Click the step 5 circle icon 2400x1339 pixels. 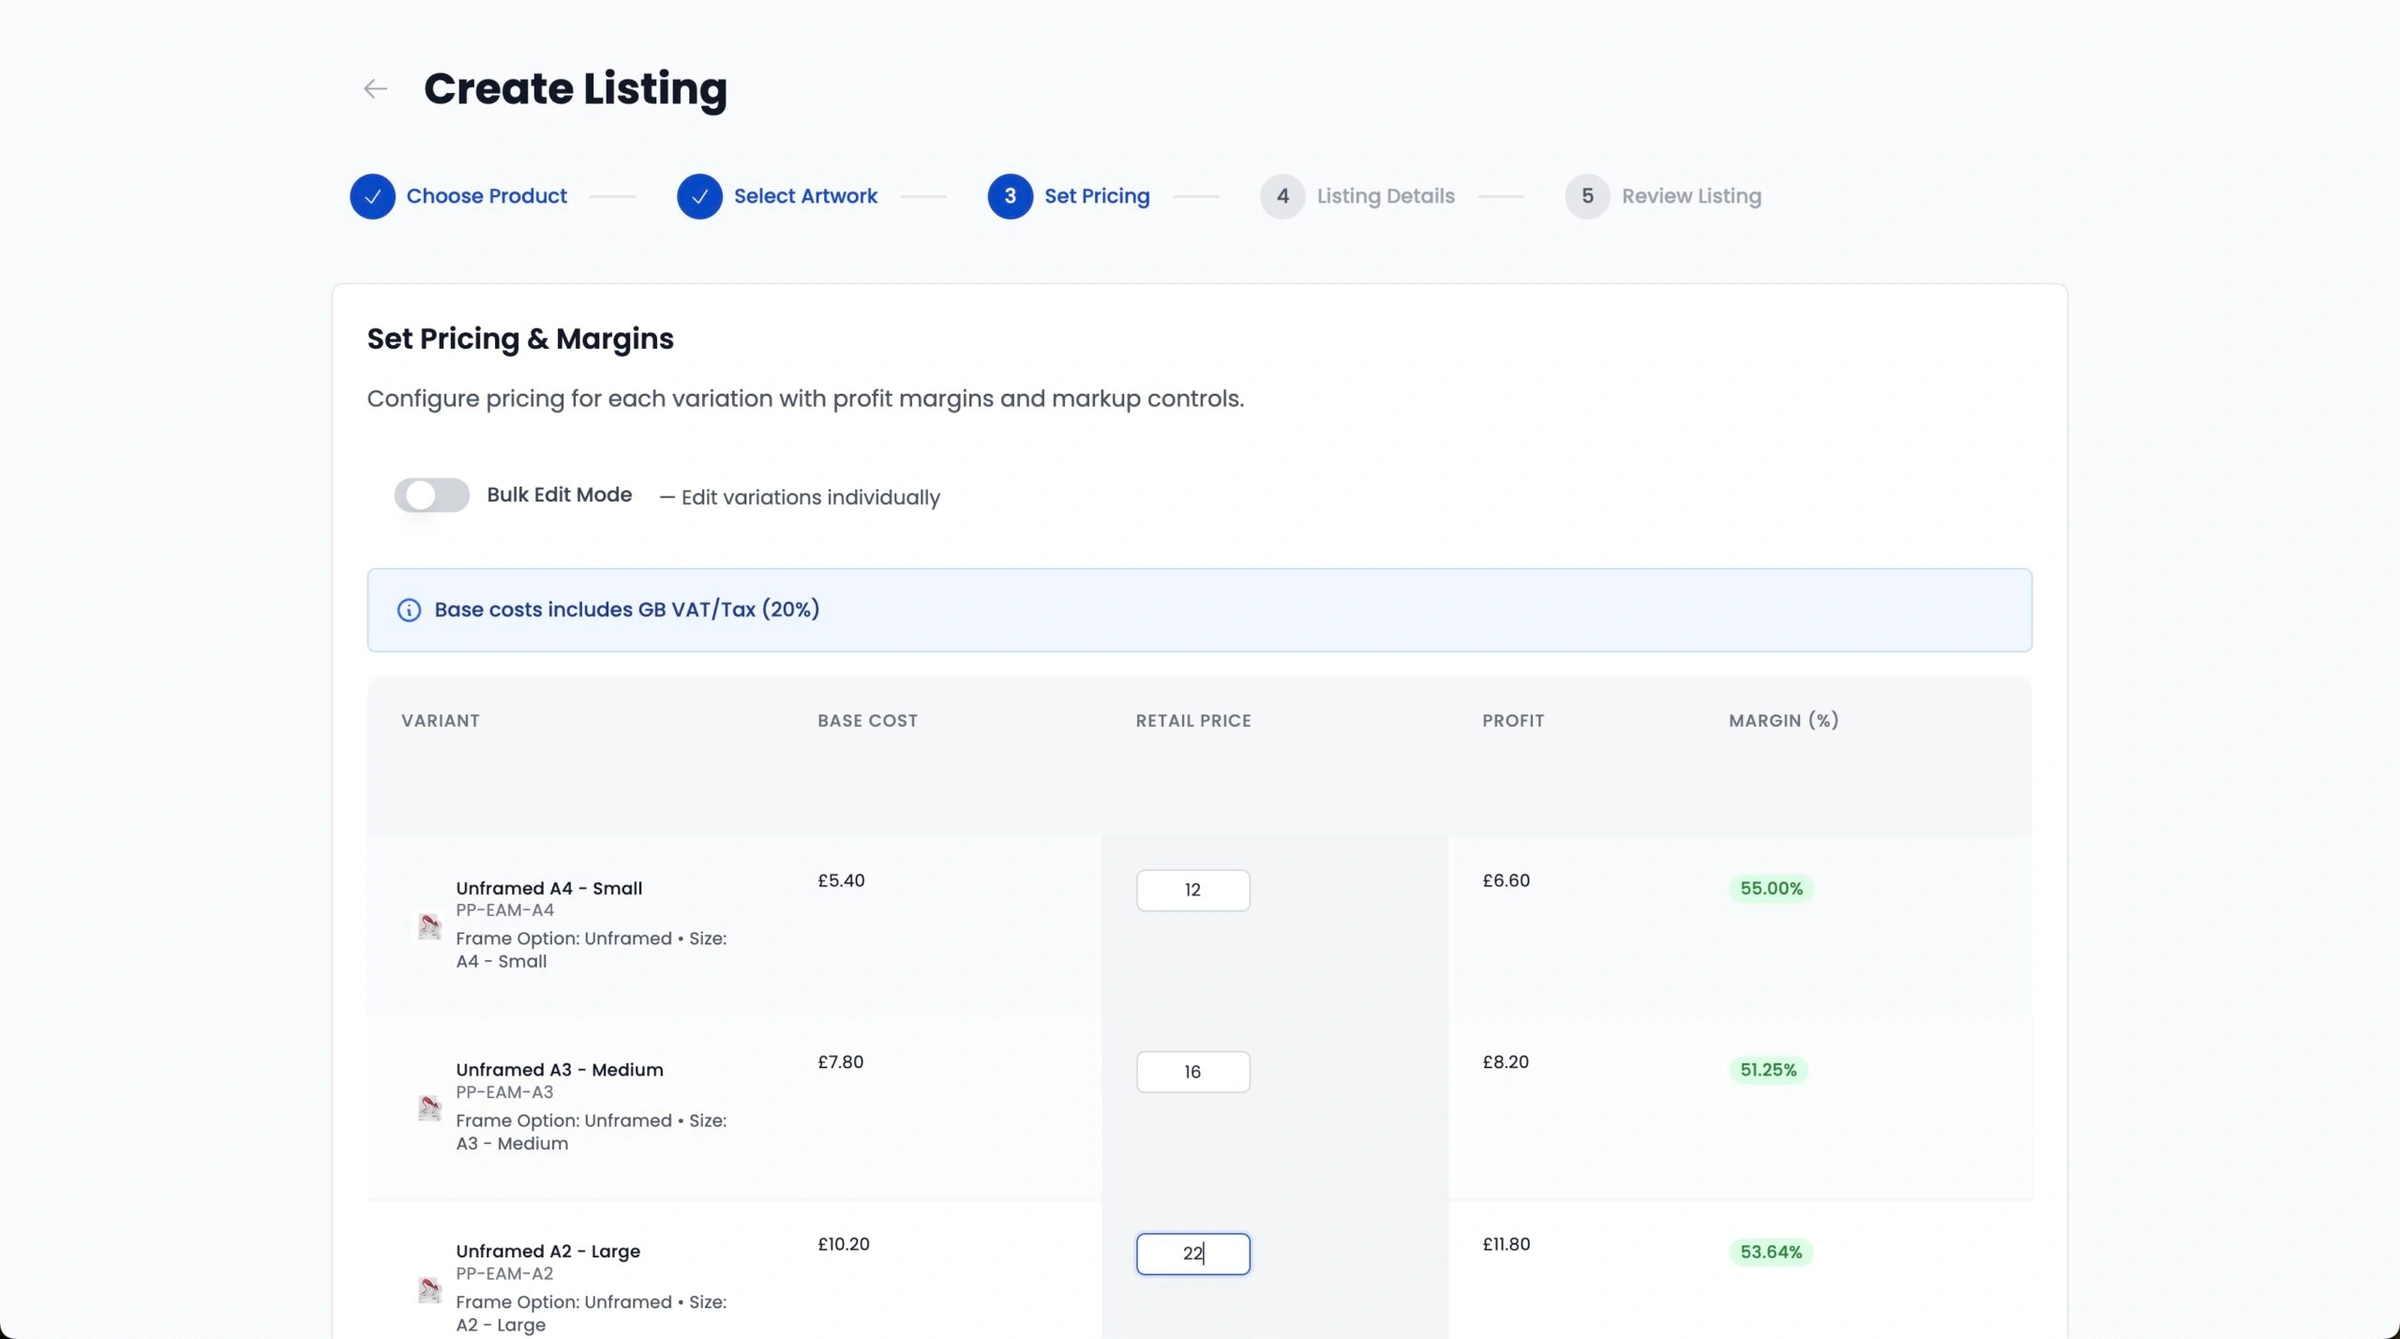(1587, 196)
